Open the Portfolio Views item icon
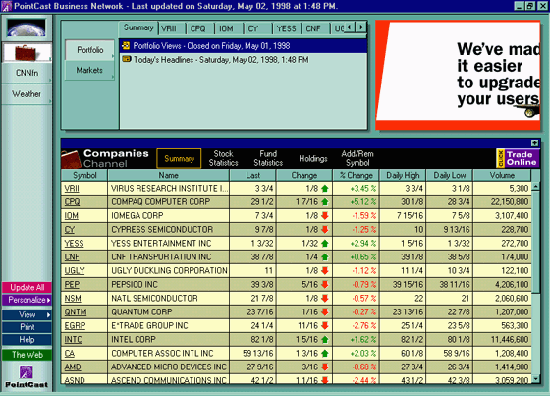 (126, 46)
